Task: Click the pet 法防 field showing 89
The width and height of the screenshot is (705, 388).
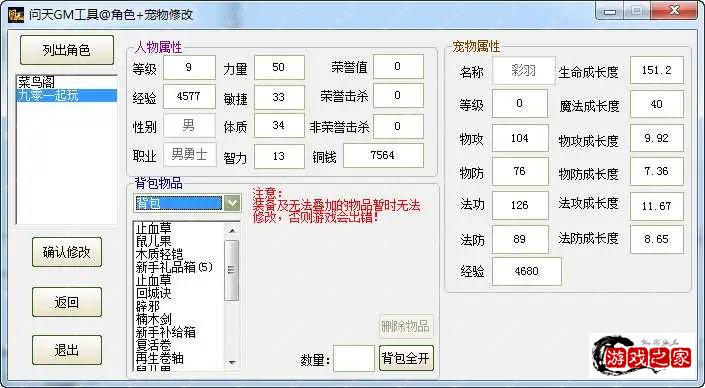Action: click(x=520, y=240)
